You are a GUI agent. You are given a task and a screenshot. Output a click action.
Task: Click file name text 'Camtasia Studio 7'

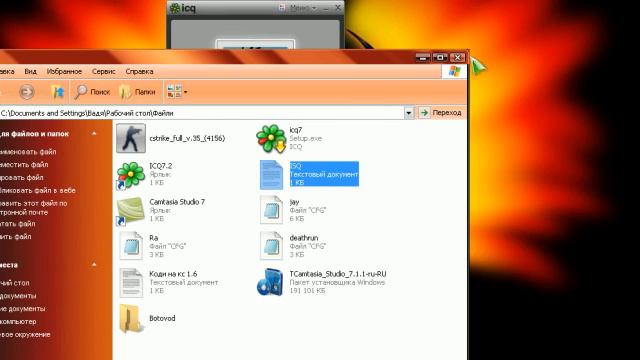tap(177, 202)
